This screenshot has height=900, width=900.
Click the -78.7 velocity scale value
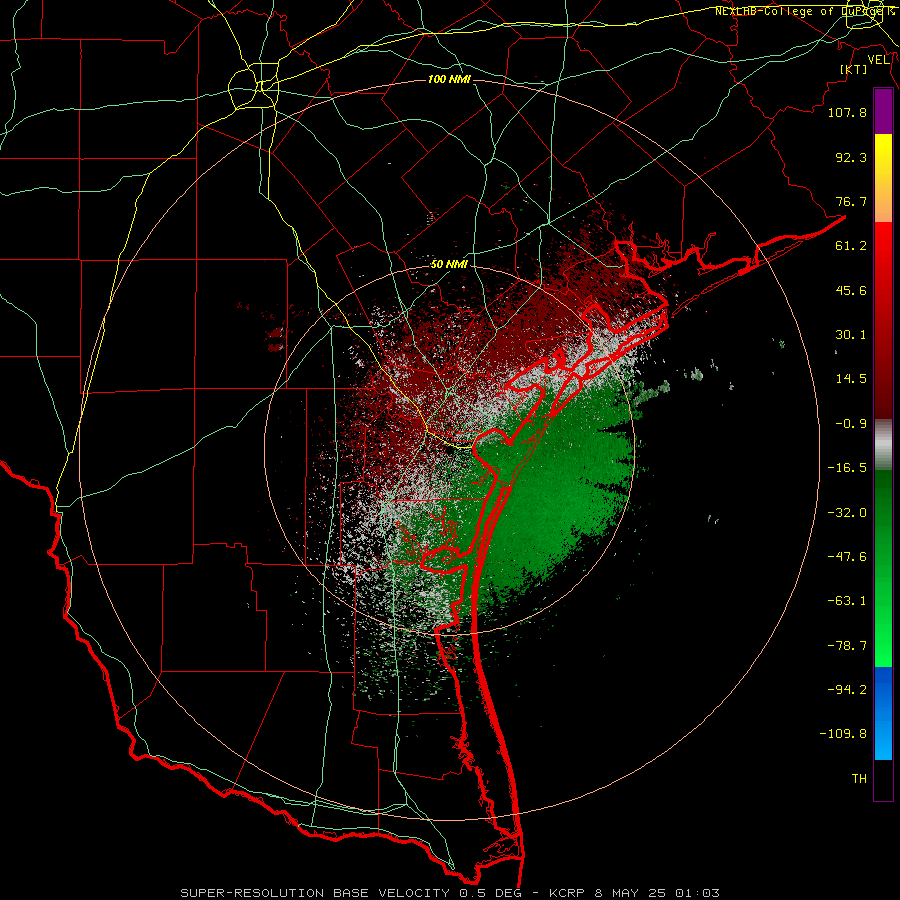847,646
